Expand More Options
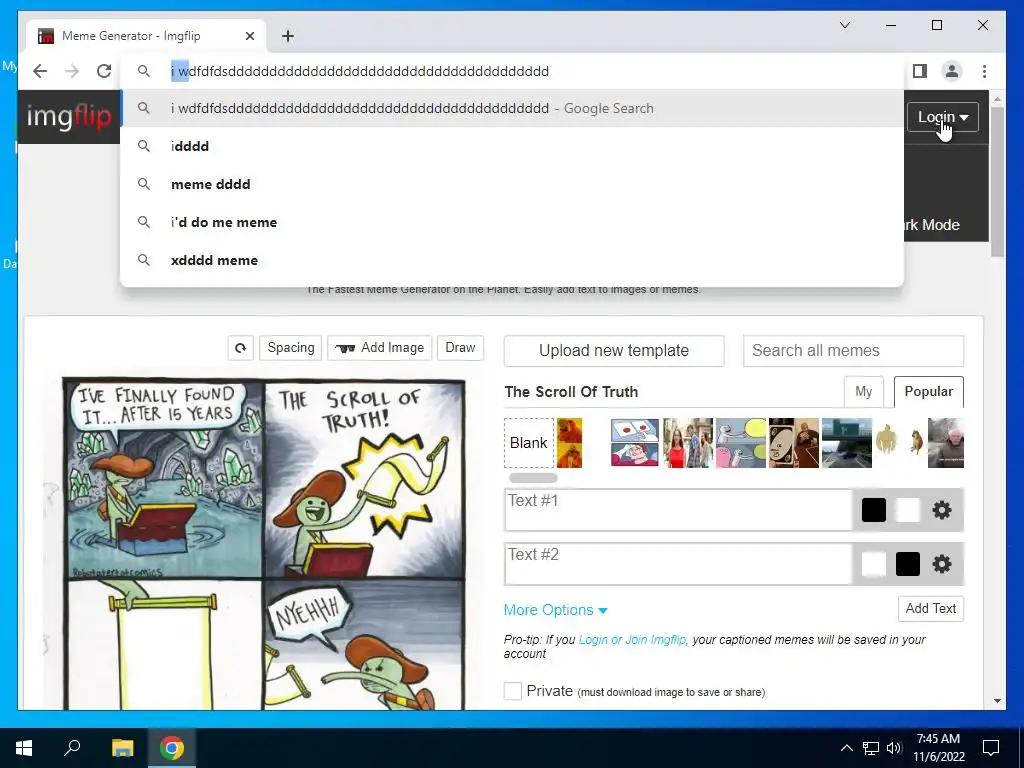Image resolution: width=1024 pixels, height=768 pixels. [x=555, y=610]
